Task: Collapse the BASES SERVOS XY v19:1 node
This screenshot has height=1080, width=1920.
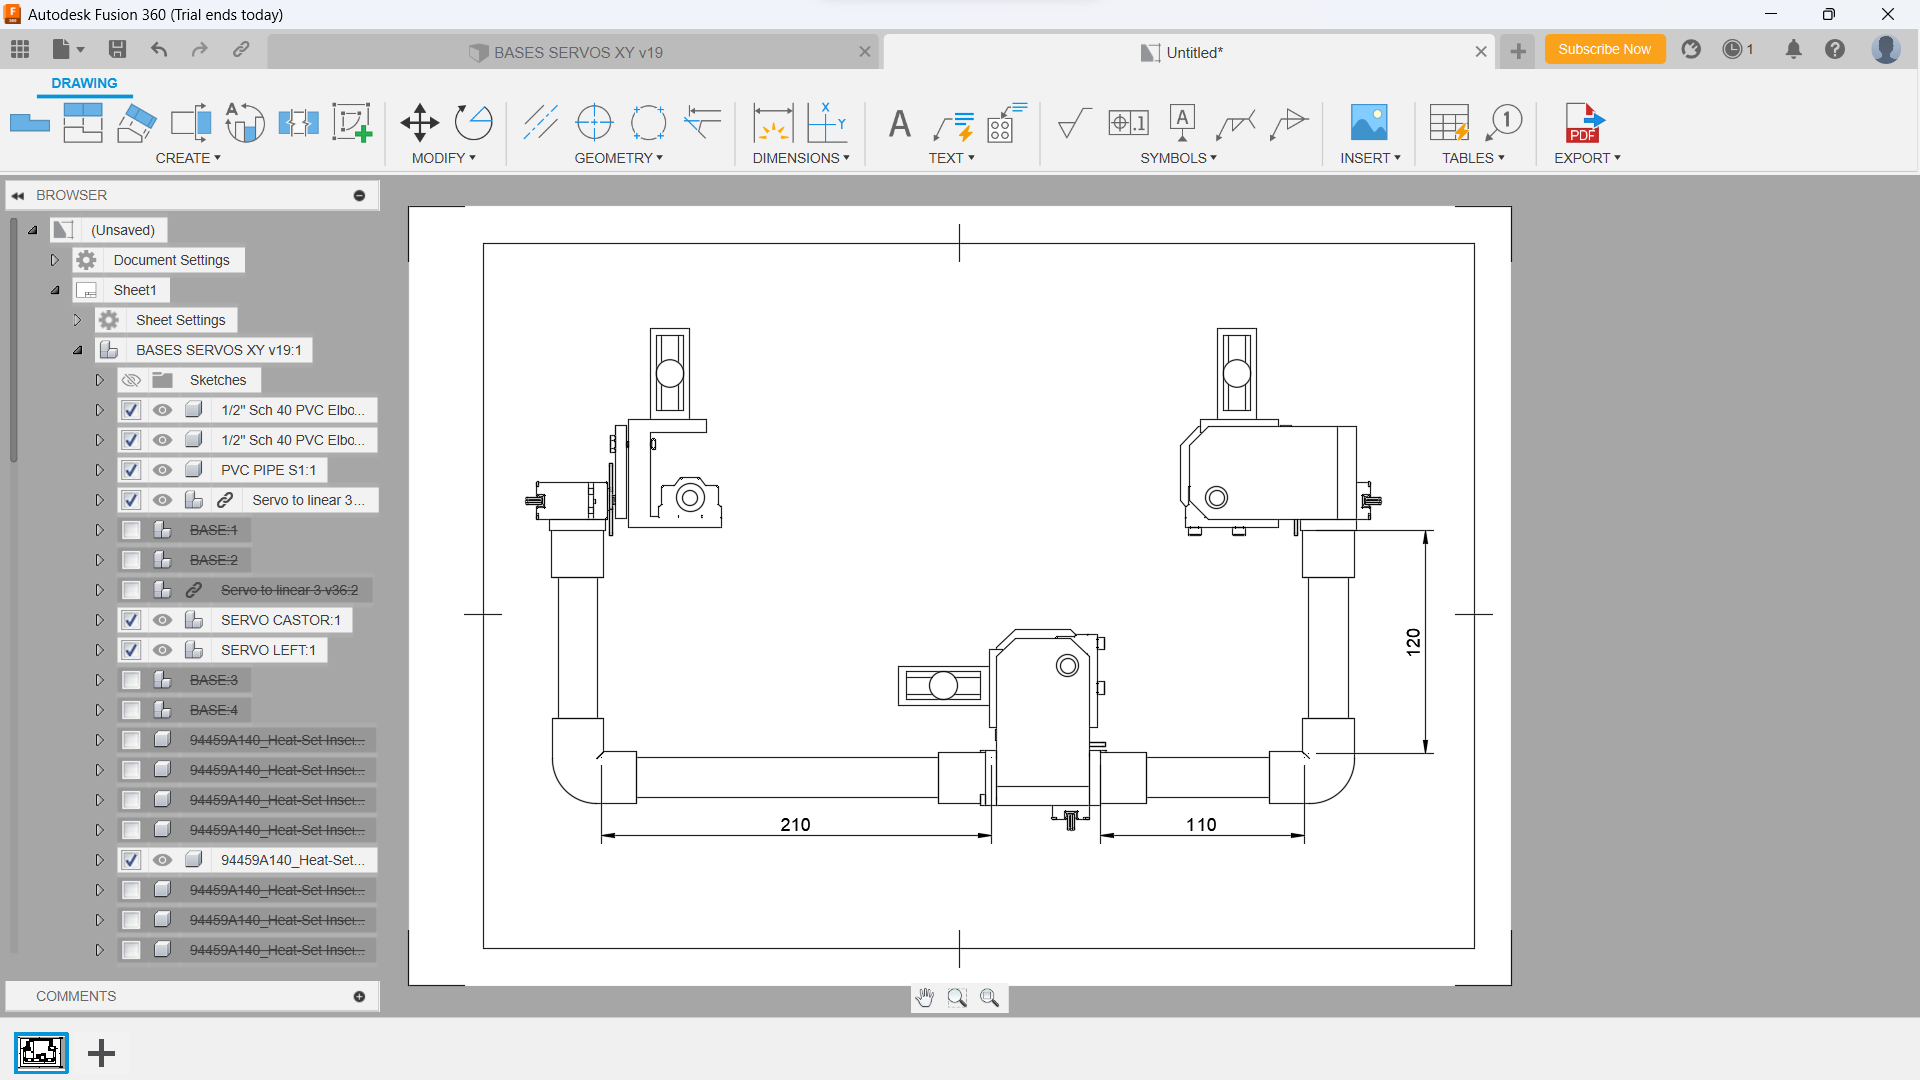Action: click(x=78, y=350)
